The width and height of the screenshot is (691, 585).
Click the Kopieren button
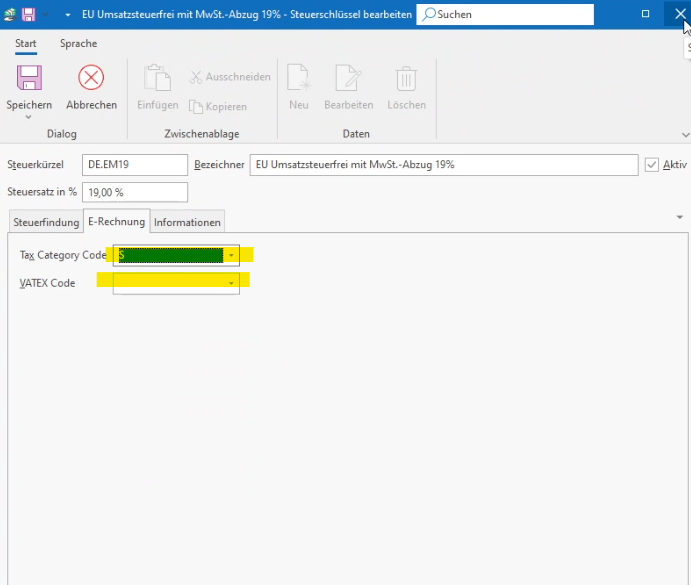[x=218, y=106]
